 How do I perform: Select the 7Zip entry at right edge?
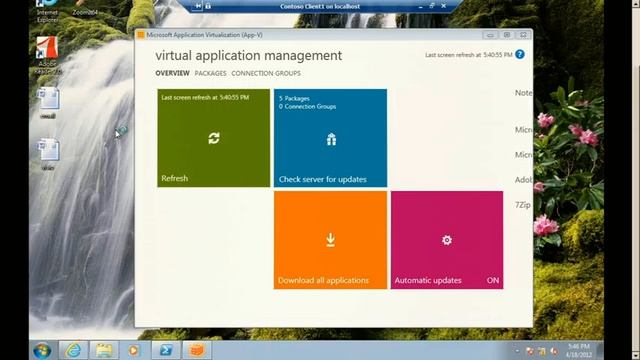coord(523,205)
